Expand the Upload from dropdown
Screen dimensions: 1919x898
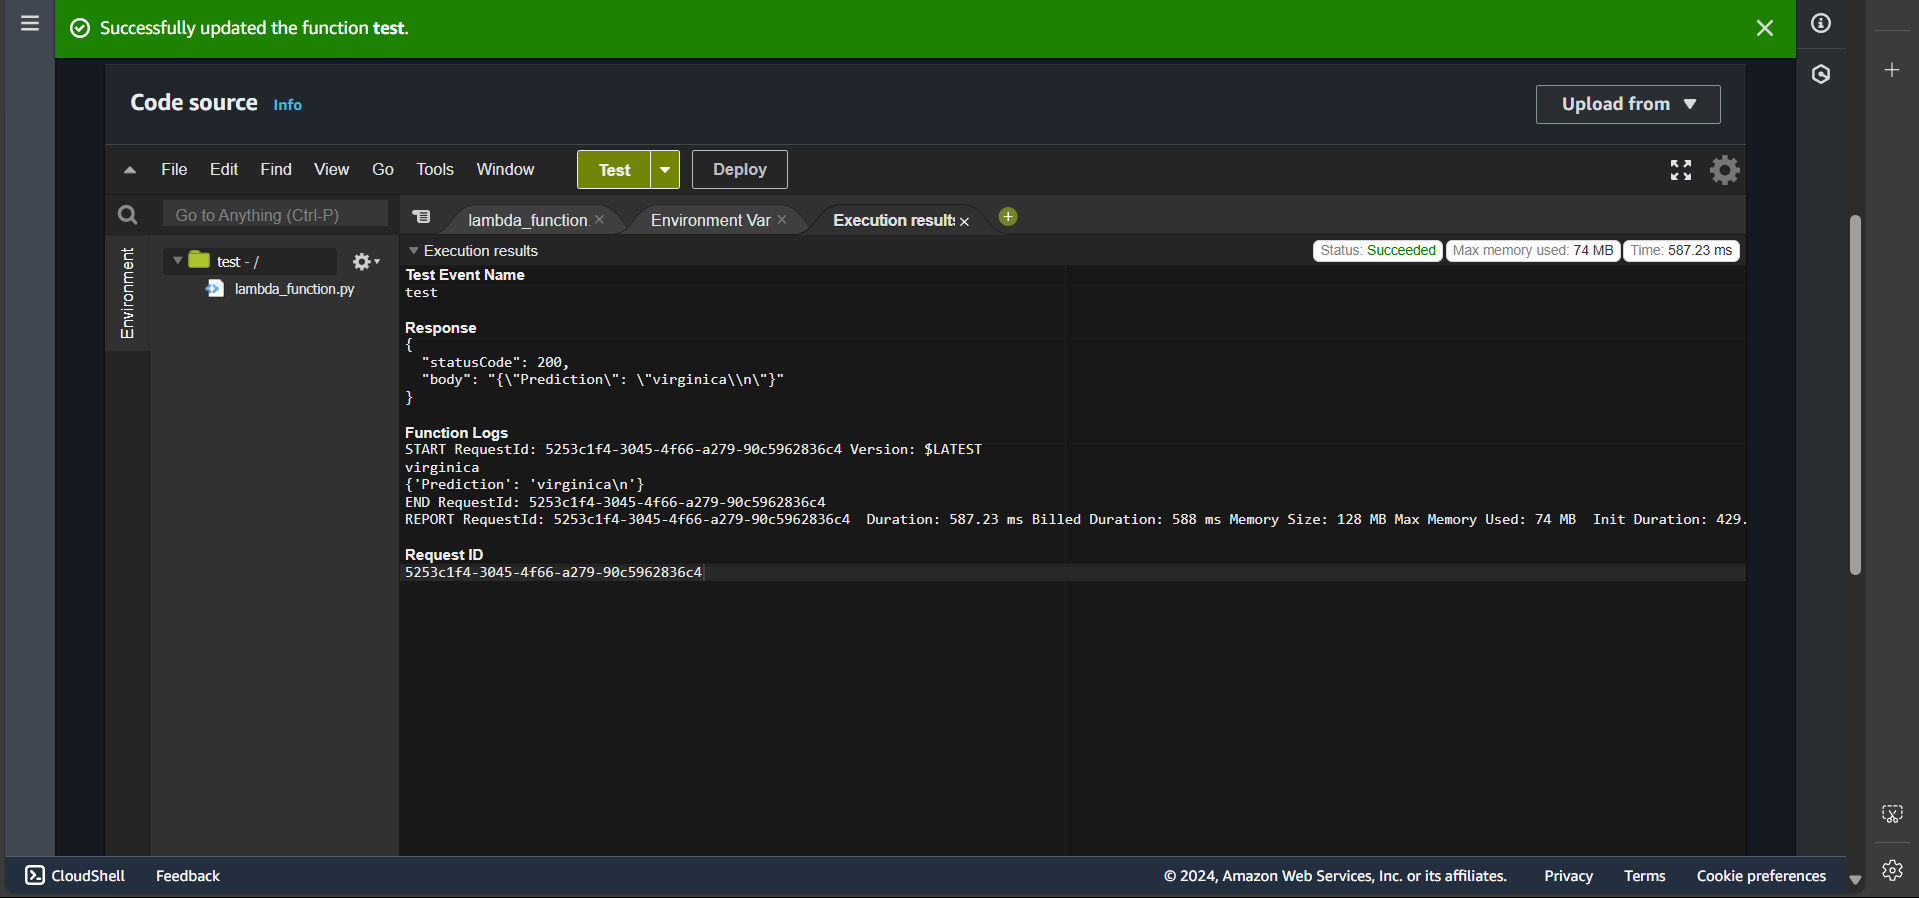click(x=1627, y=104)
